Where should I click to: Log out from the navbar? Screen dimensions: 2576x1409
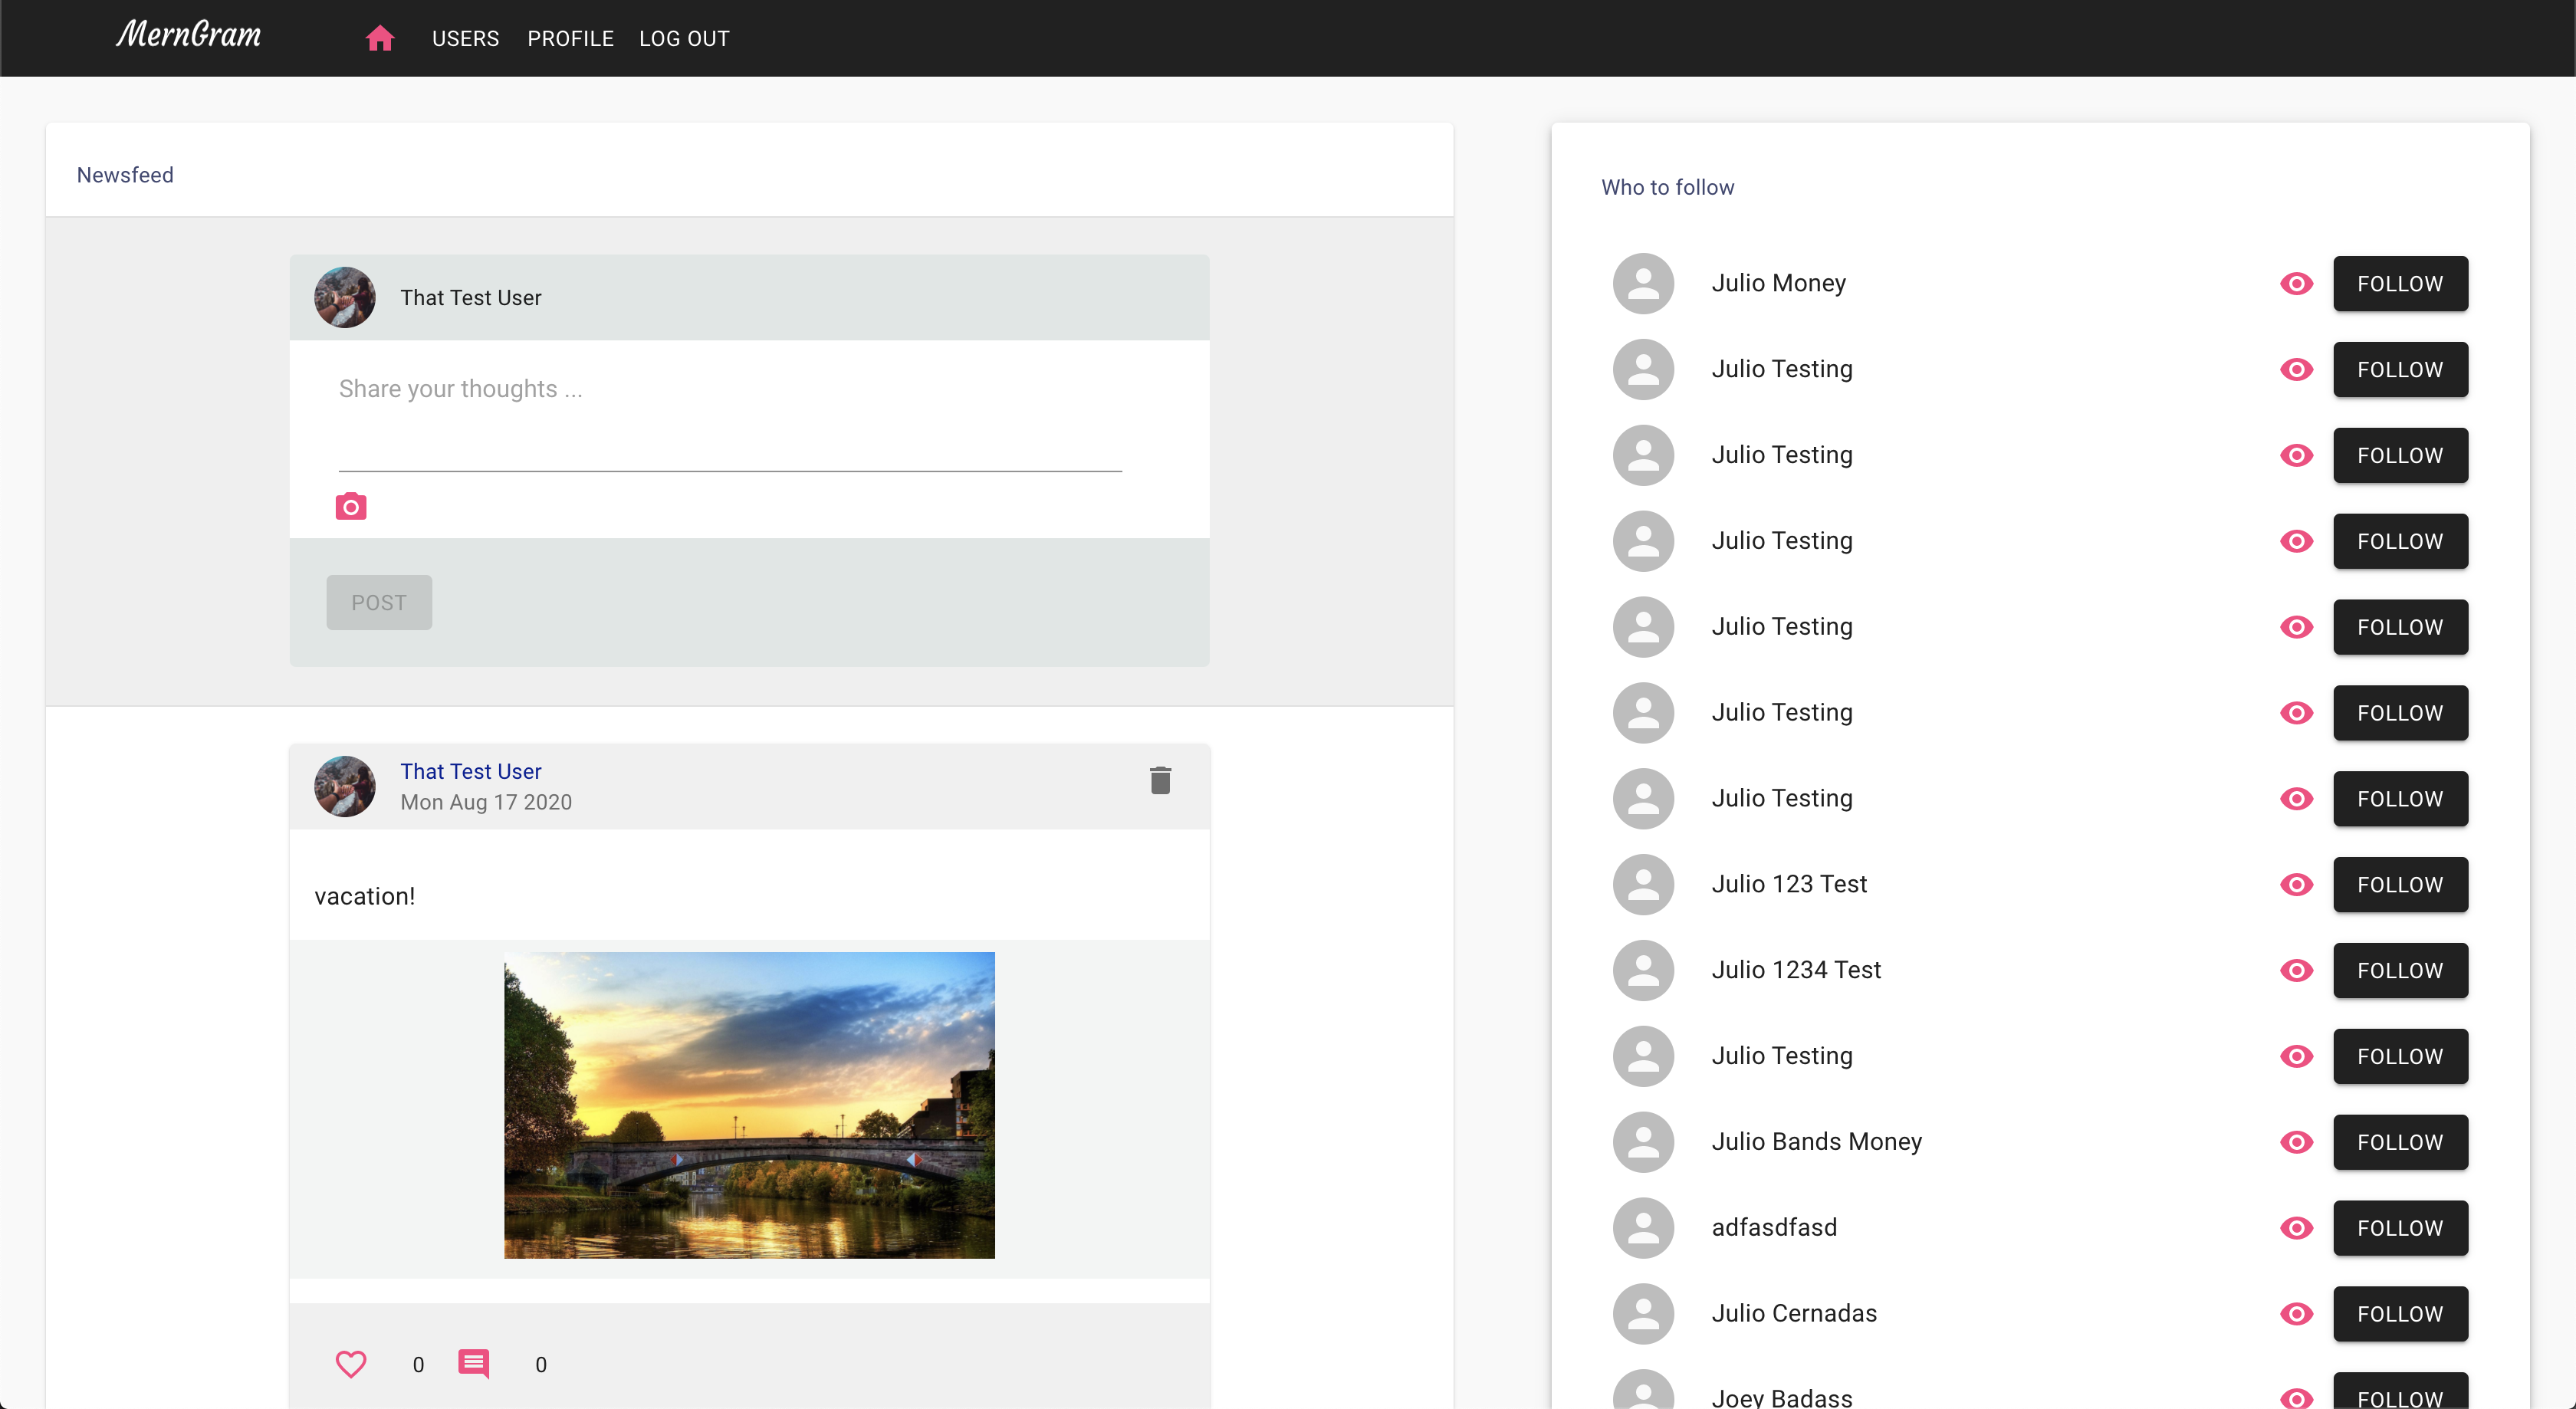[684, 38]
